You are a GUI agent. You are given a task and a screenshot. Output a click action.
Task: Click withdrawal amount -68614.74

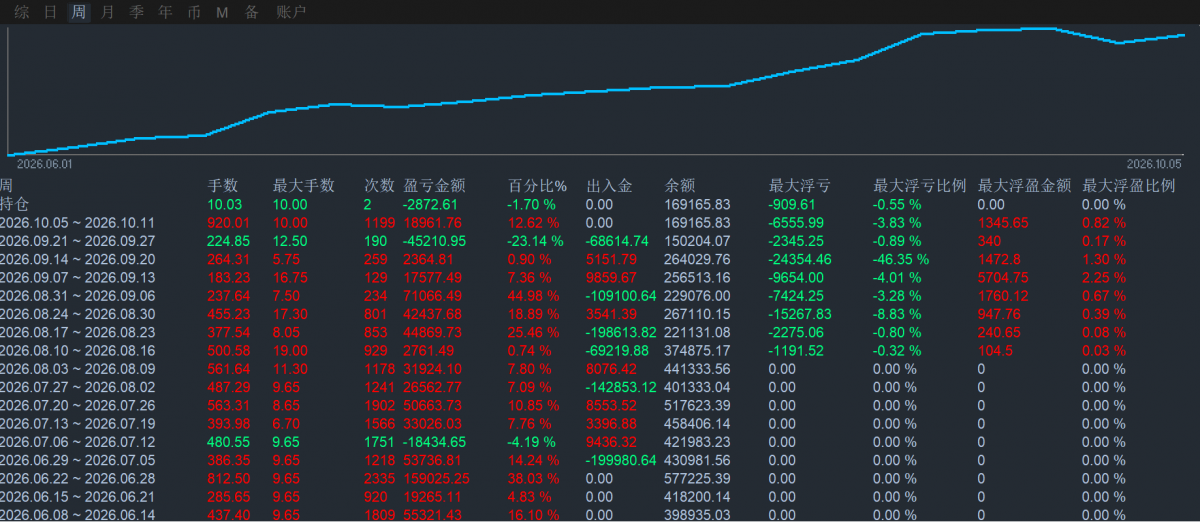617,241
